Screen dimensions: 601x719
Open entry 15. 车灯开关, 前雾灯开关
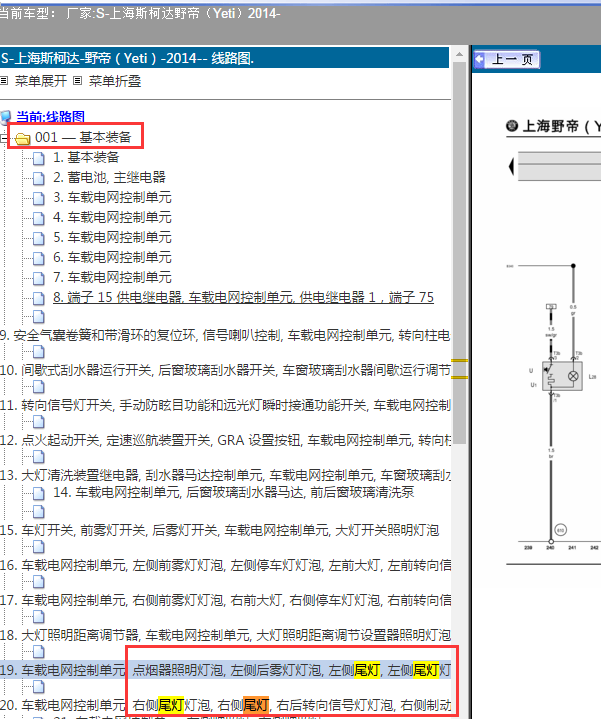[x=220, y=530]
